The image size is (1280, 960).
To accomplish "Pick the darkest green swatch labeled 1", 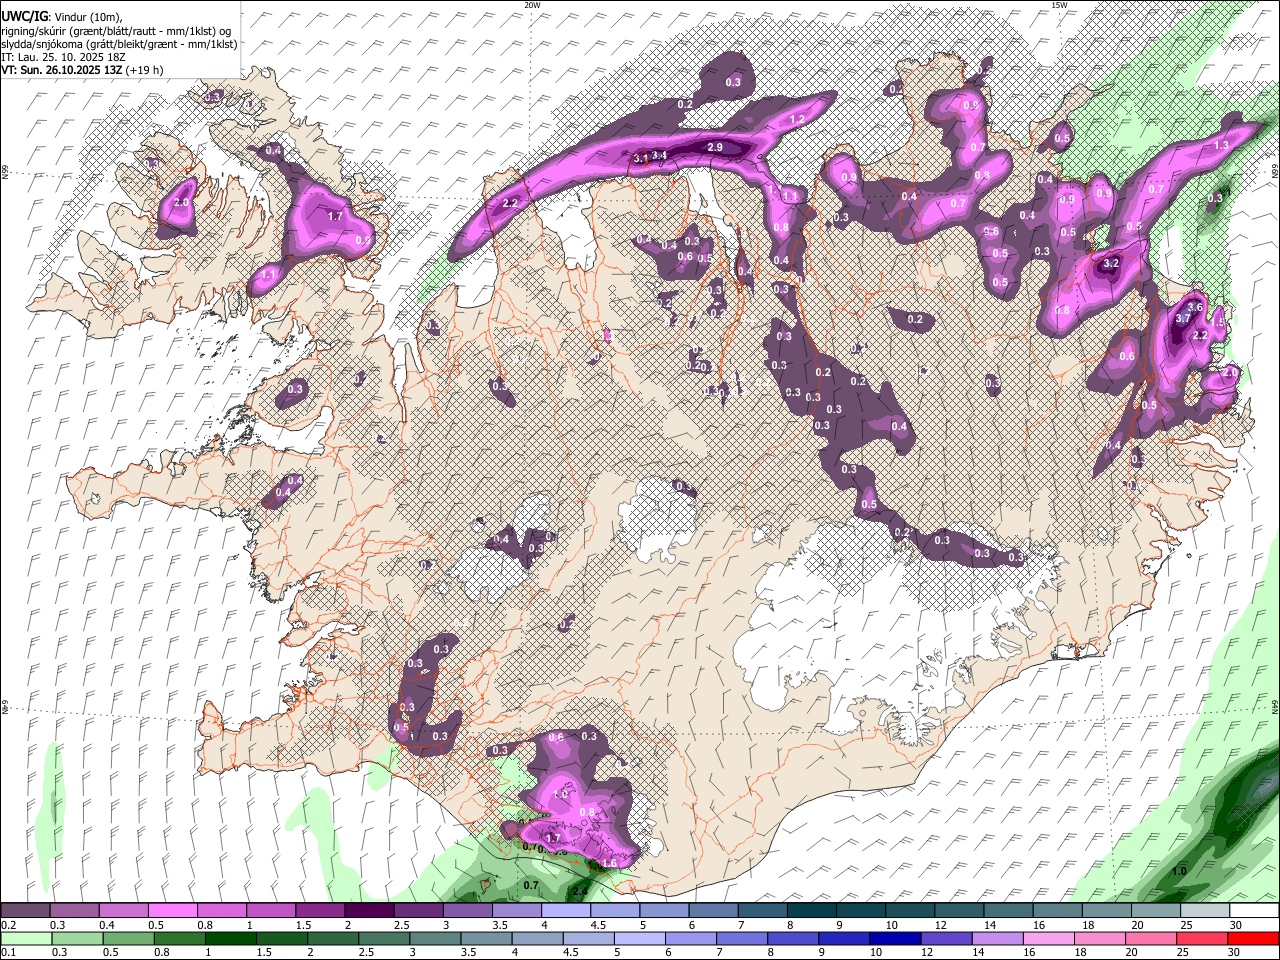I will click(x=230, y=938).
